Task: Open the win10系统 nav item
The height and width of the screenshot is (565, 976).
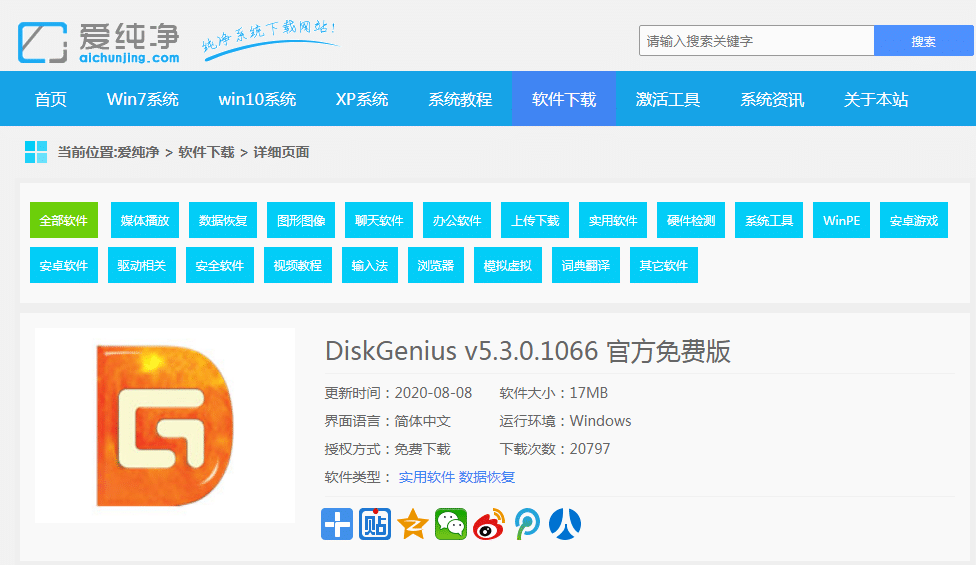Action: 257,100
